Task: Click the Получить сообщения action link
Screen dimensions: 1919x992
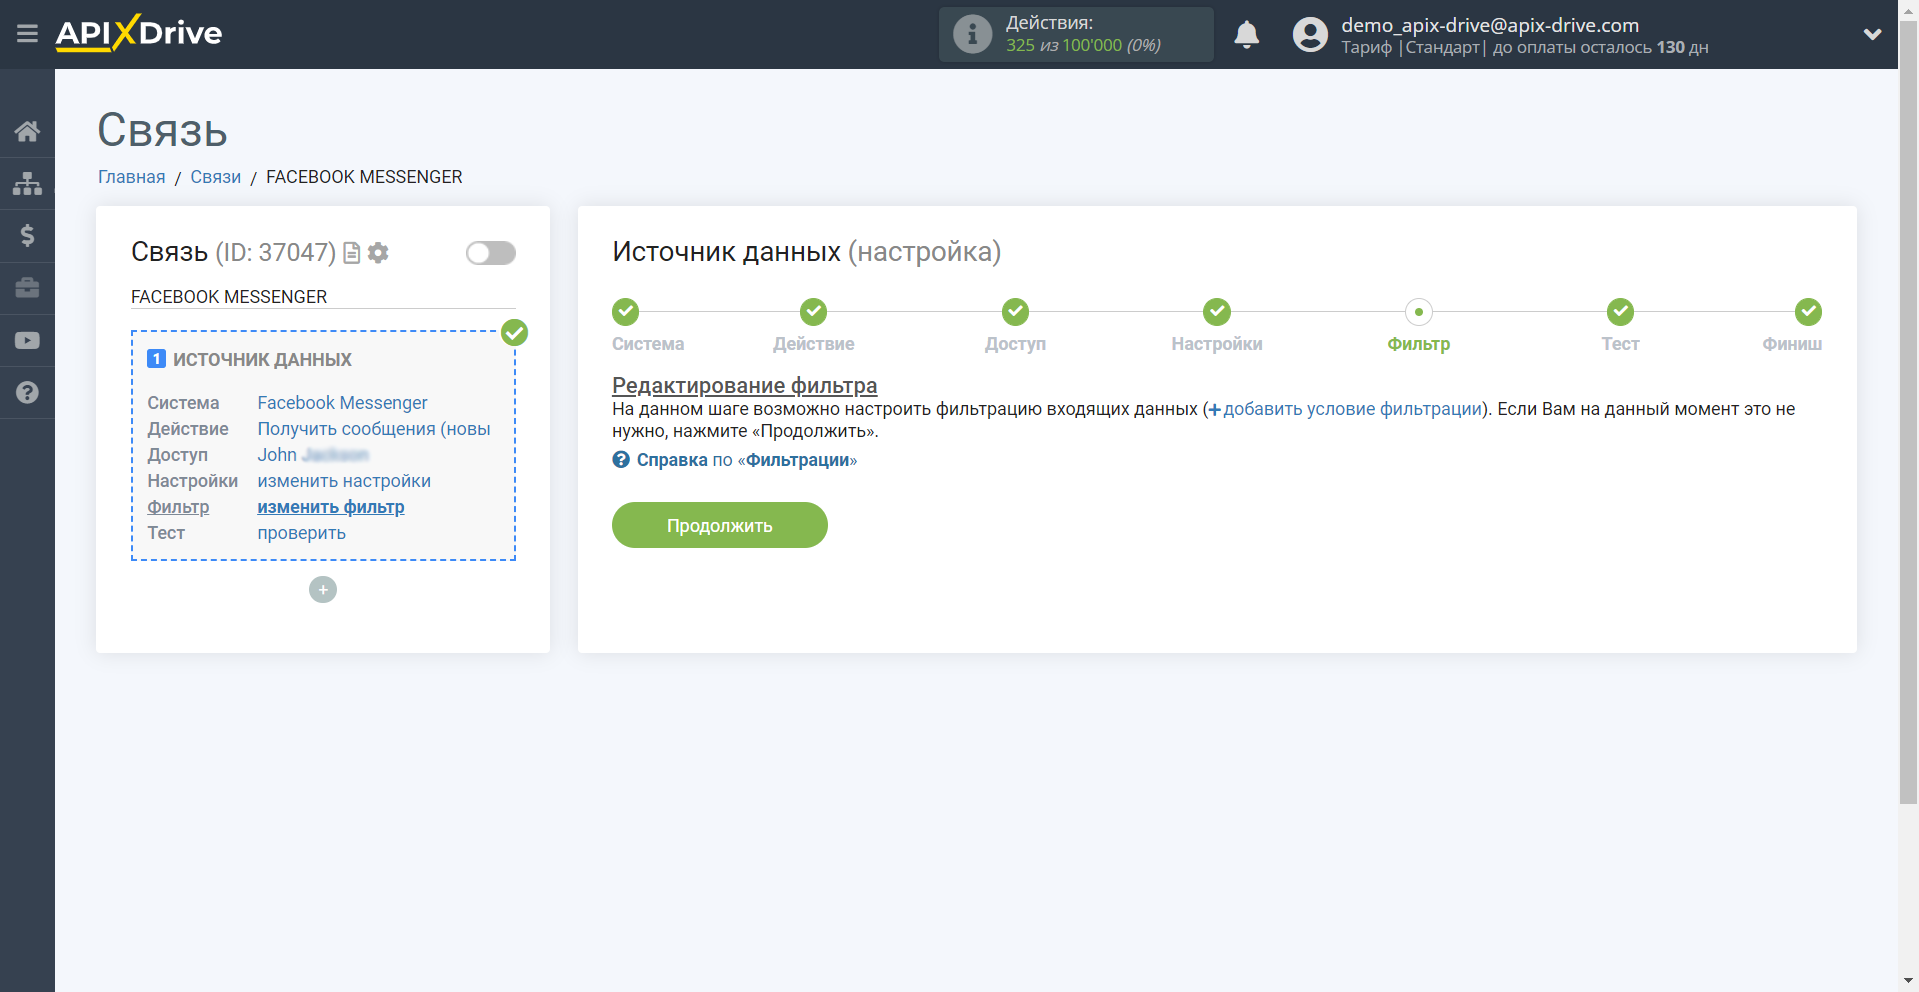Action: pyautogui.click(x=374, y=429)
